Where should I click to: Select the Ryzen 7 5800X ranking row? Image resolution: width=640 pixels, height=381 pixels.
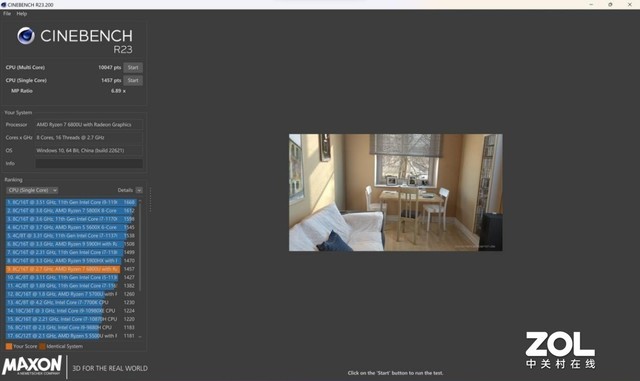70,211
